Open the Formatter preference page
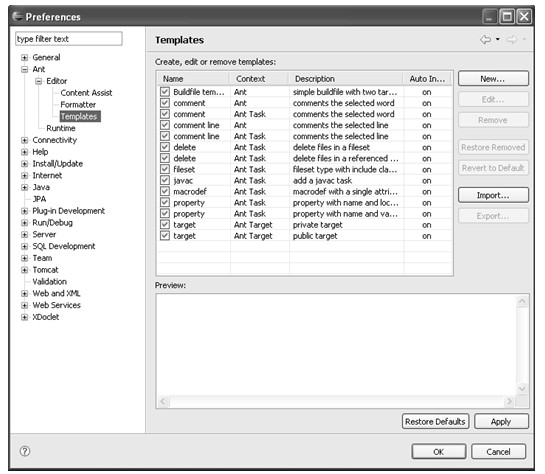This screenshot has width=545, height=474. point(78,105)
